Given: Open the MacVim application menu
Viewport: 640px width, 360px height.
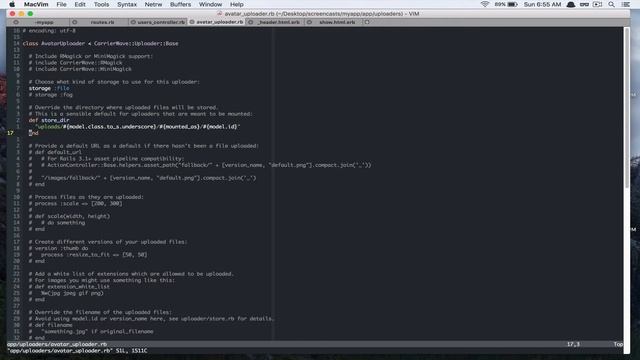Looking at the screenshot, I should (36, 4).
